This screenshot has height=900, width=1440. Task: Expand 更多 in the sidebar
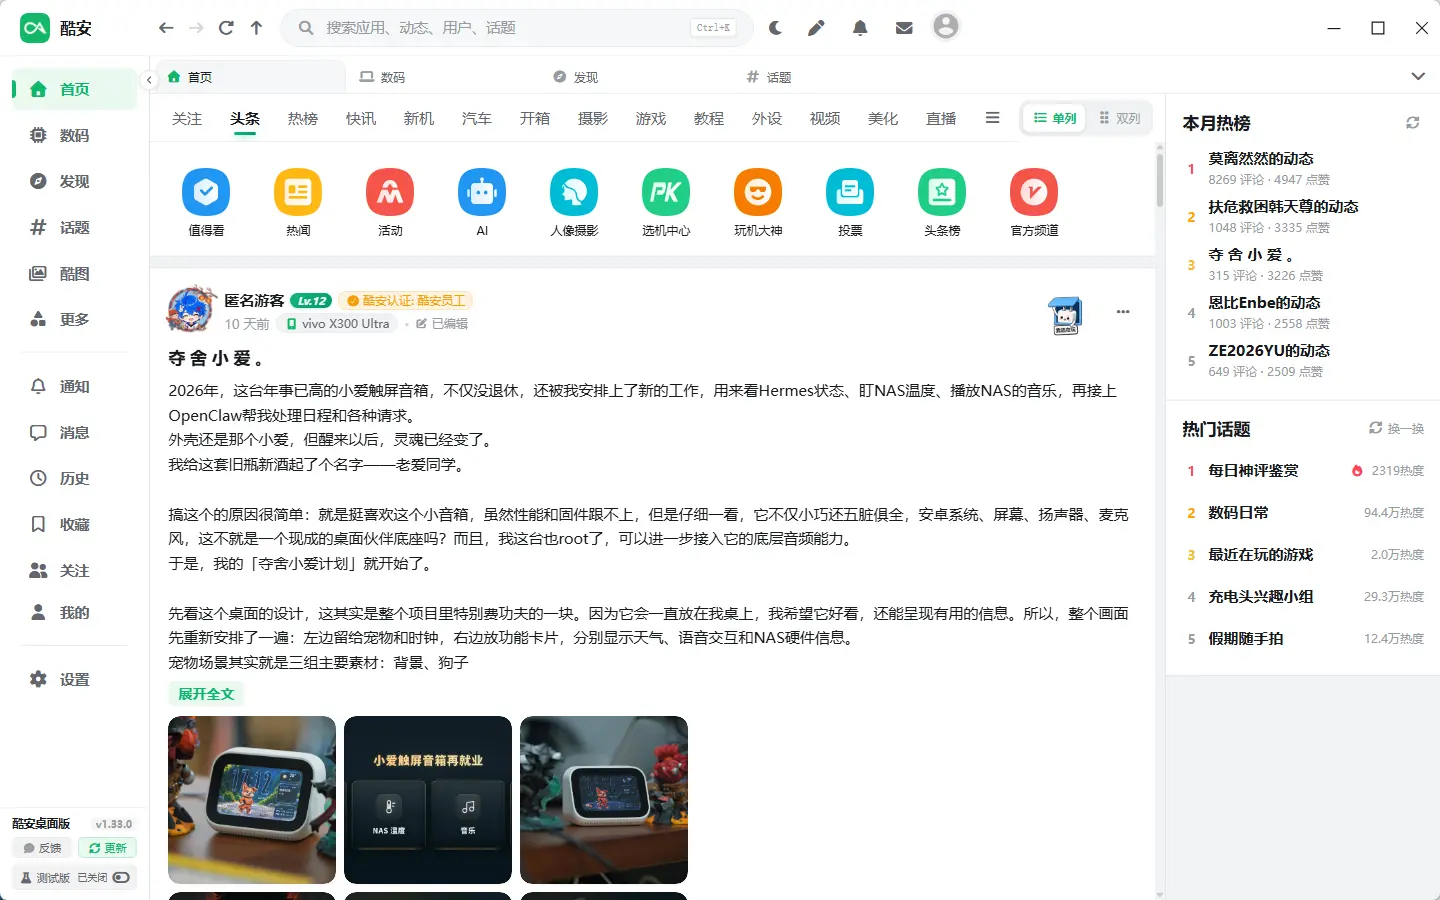click(x=74, y=319)
